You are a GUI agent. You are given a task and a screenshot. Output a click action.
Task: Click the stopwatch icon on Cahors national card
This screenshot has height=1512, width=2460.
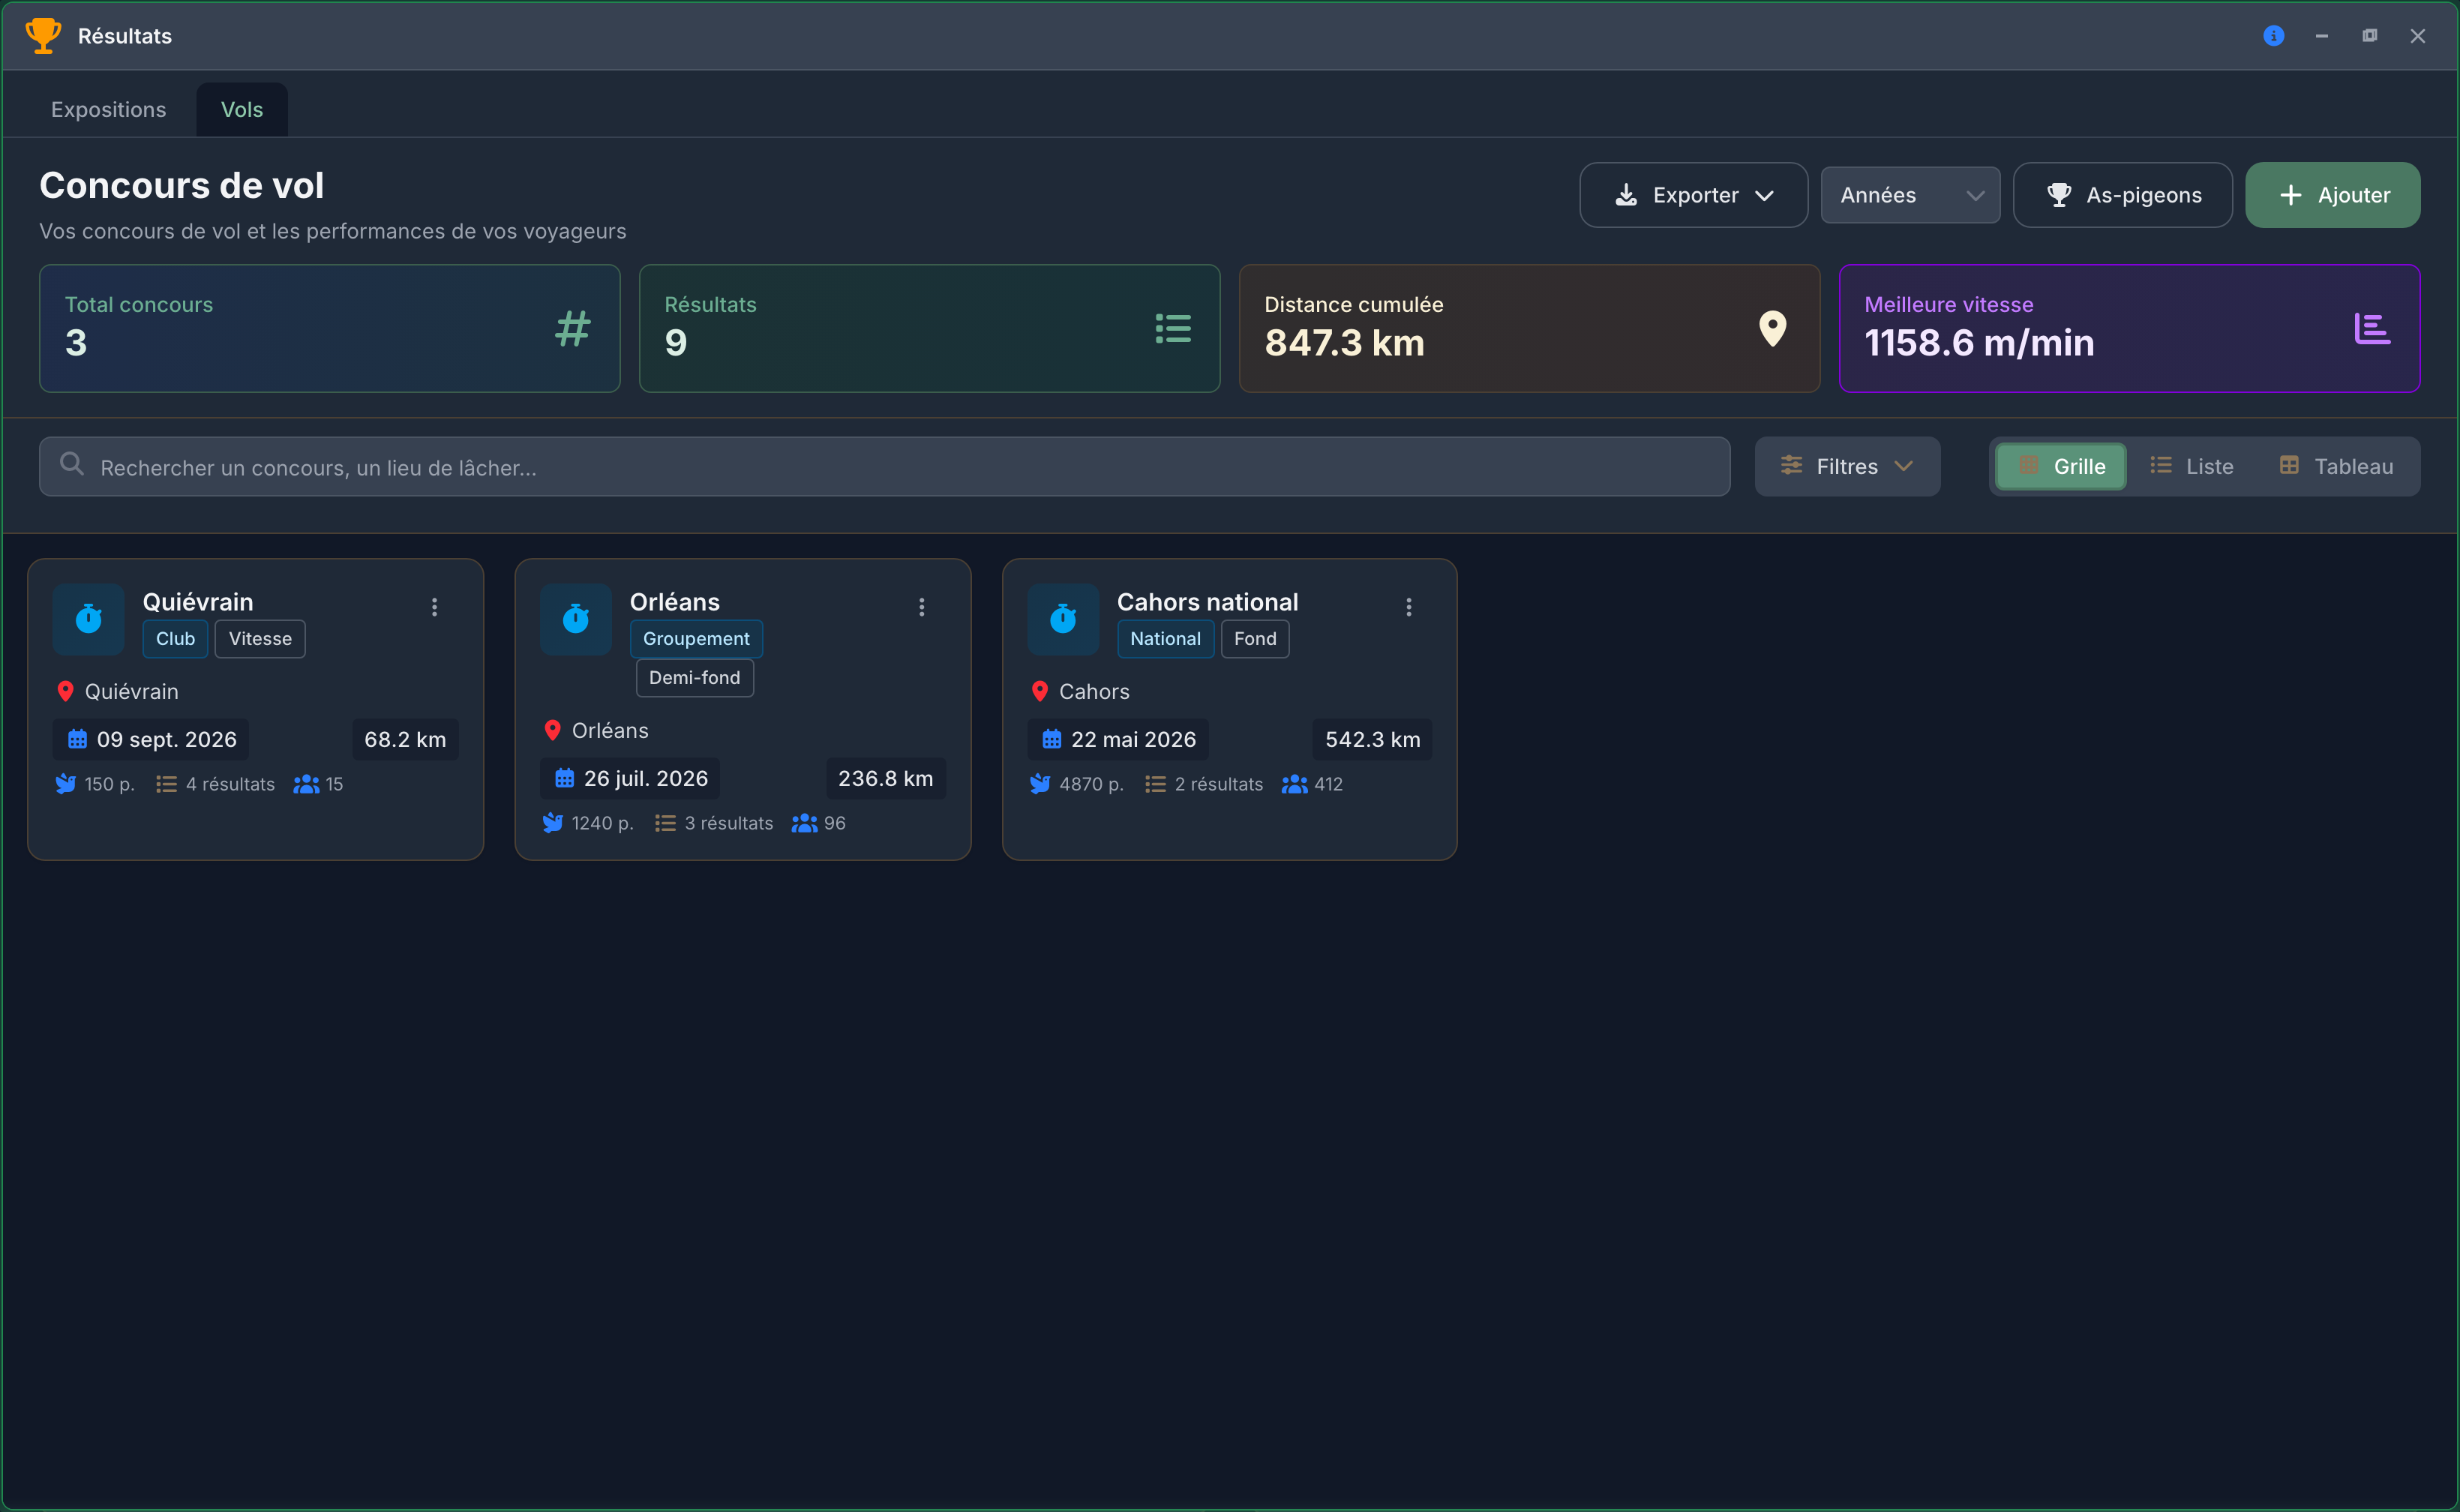coord(1063,619)
